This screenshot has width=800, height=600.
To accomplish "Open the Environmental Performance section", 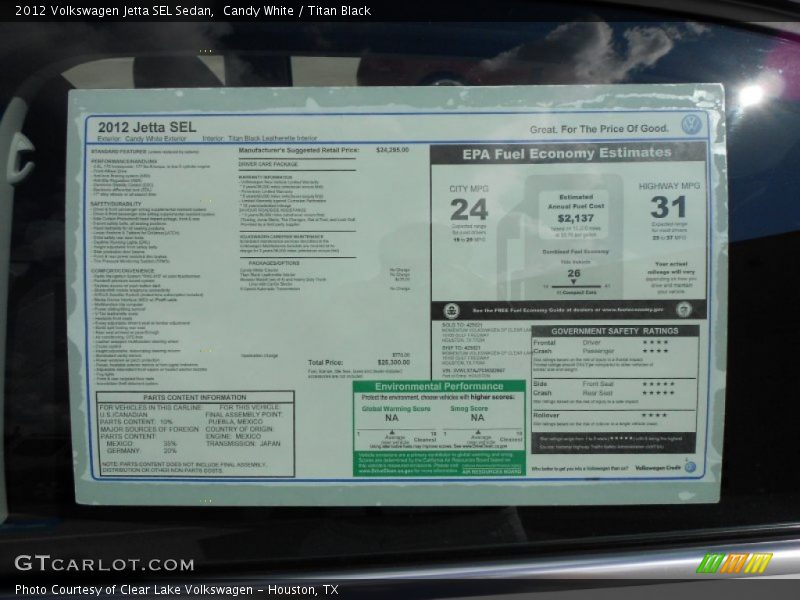I will [440, 384].
